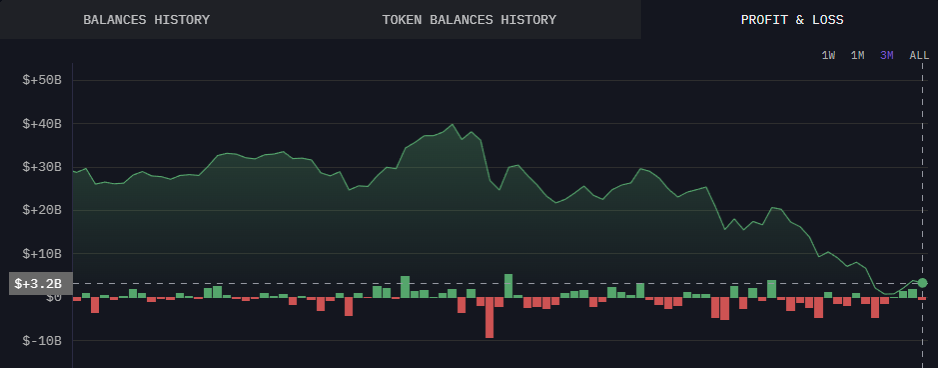Click the $+40B axis label
Viewport: 938px width, 368px height.
42,124
